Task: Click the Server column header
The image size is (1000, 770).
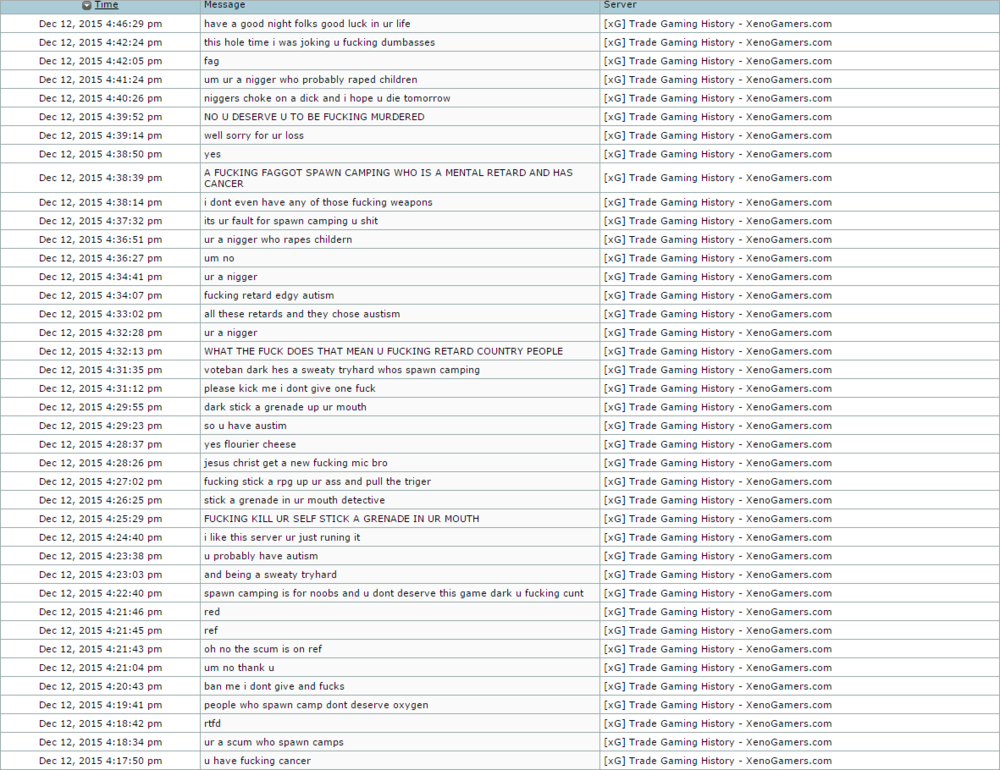Action: (620, 4)
